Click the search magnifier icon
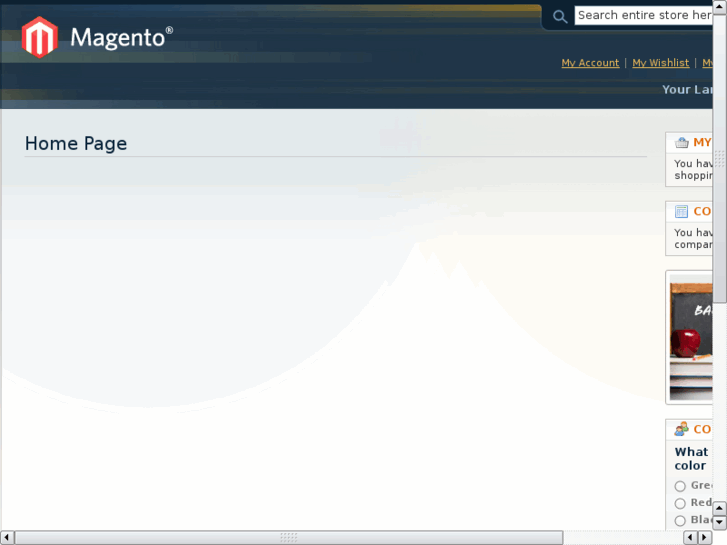The width and height of the screenshot is (727, 545). click(x=560, y=17)
